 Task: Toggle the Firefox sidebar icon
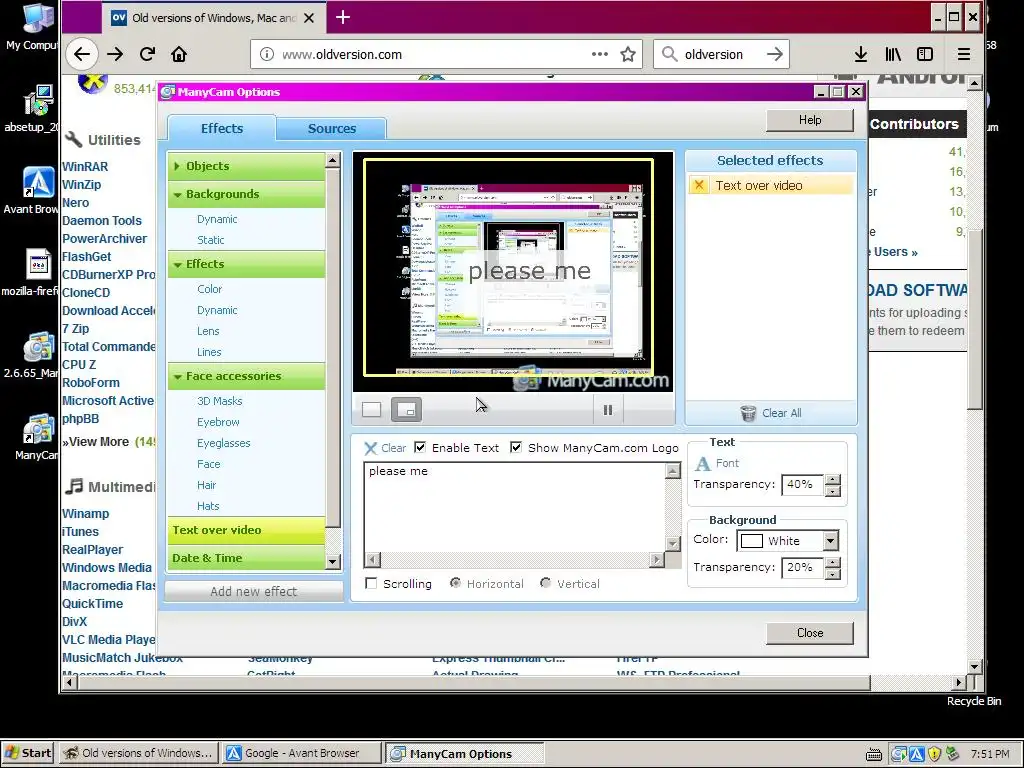pos(925,54)
